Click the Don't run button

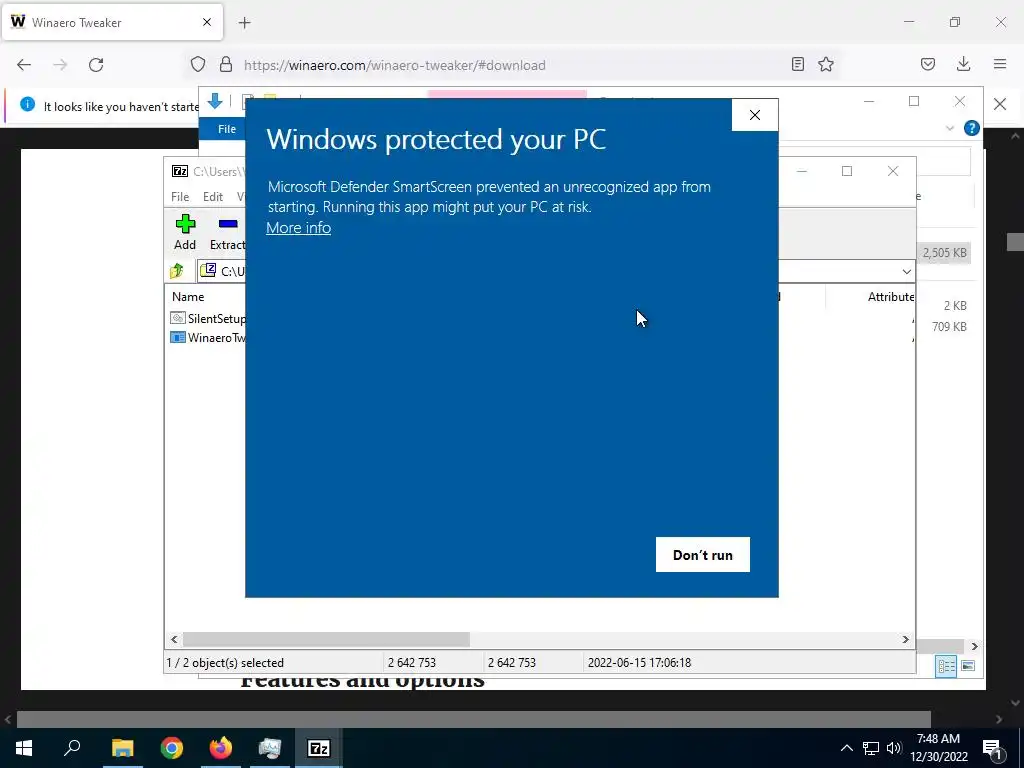[x=703, y=554]
